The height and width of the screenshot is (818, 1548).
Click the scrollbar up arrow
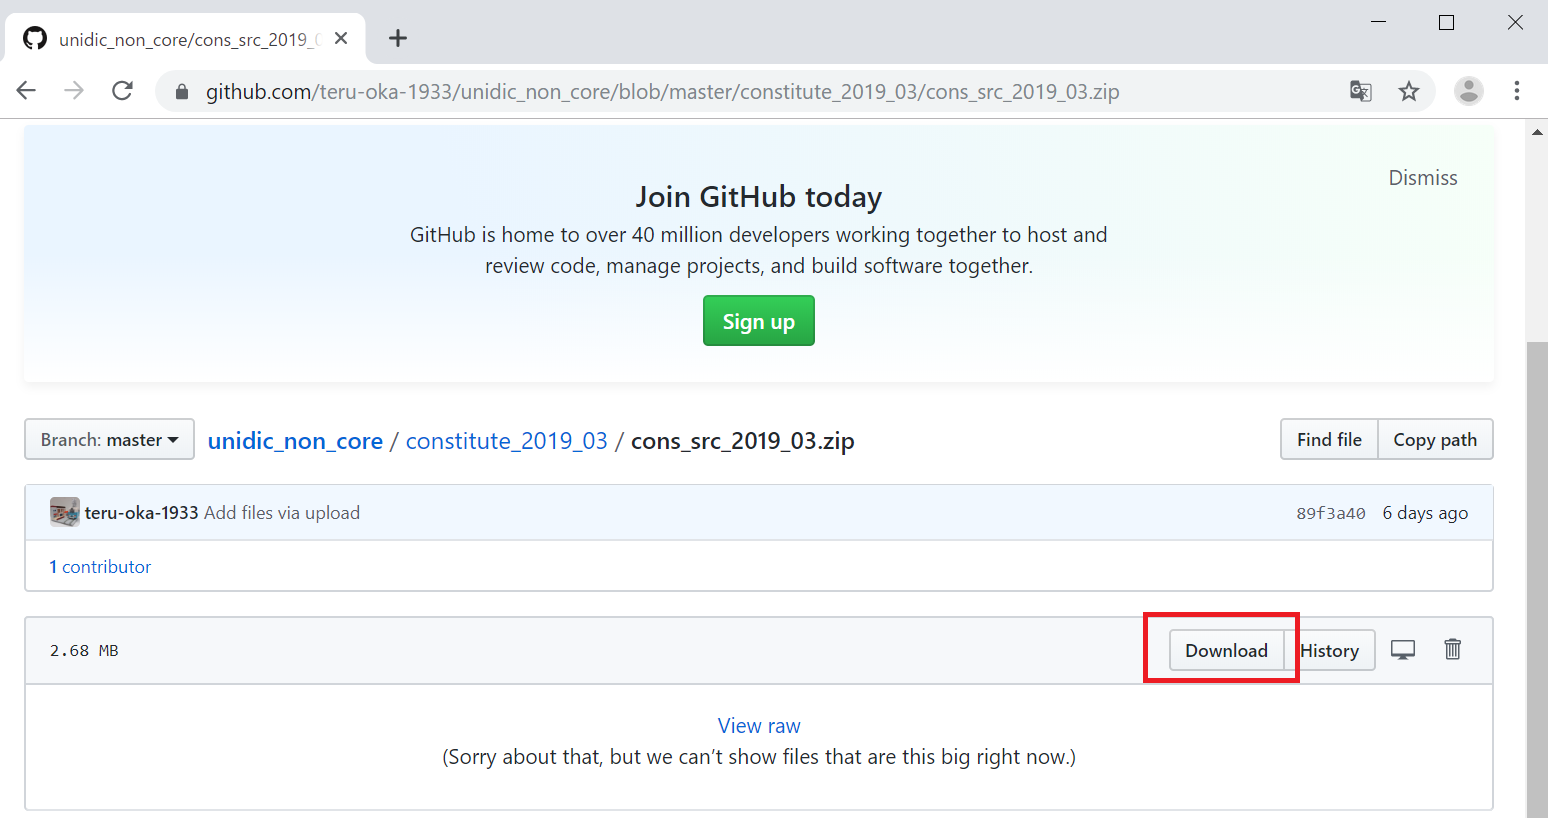[x=1537, y=131]
